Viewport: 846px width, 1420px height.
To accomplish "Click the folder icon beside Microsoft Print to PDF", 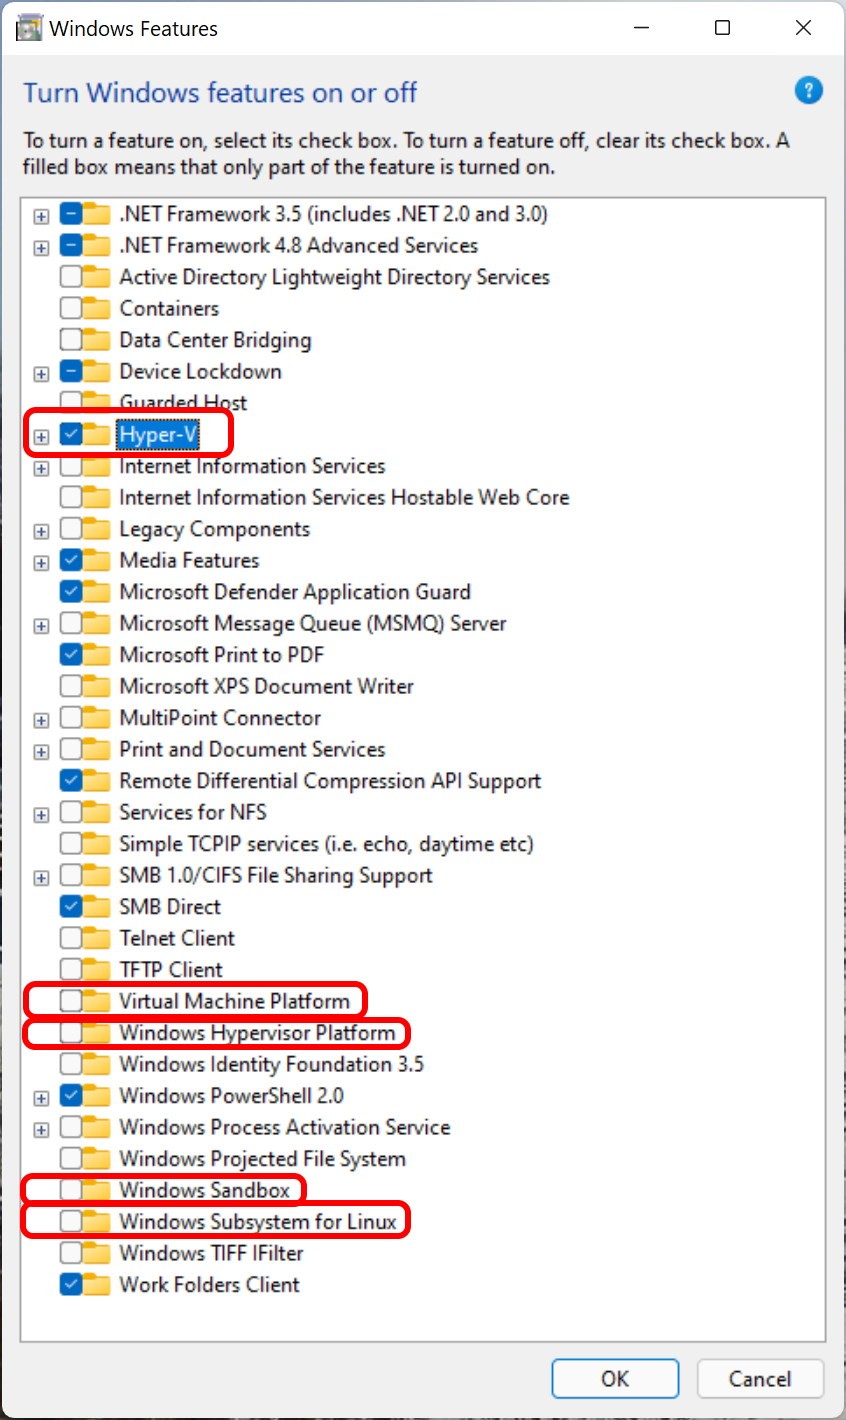I will tap(97, 654).
